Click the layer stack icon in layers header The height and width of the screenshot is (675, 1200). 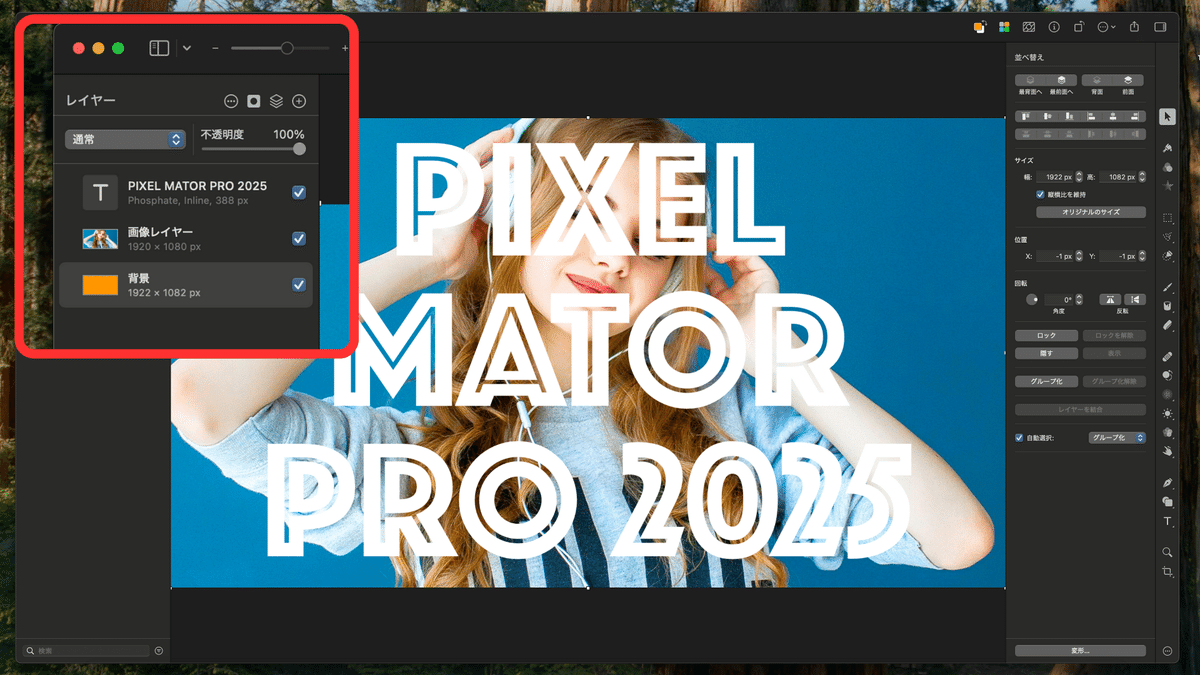(x=276, y=101)
